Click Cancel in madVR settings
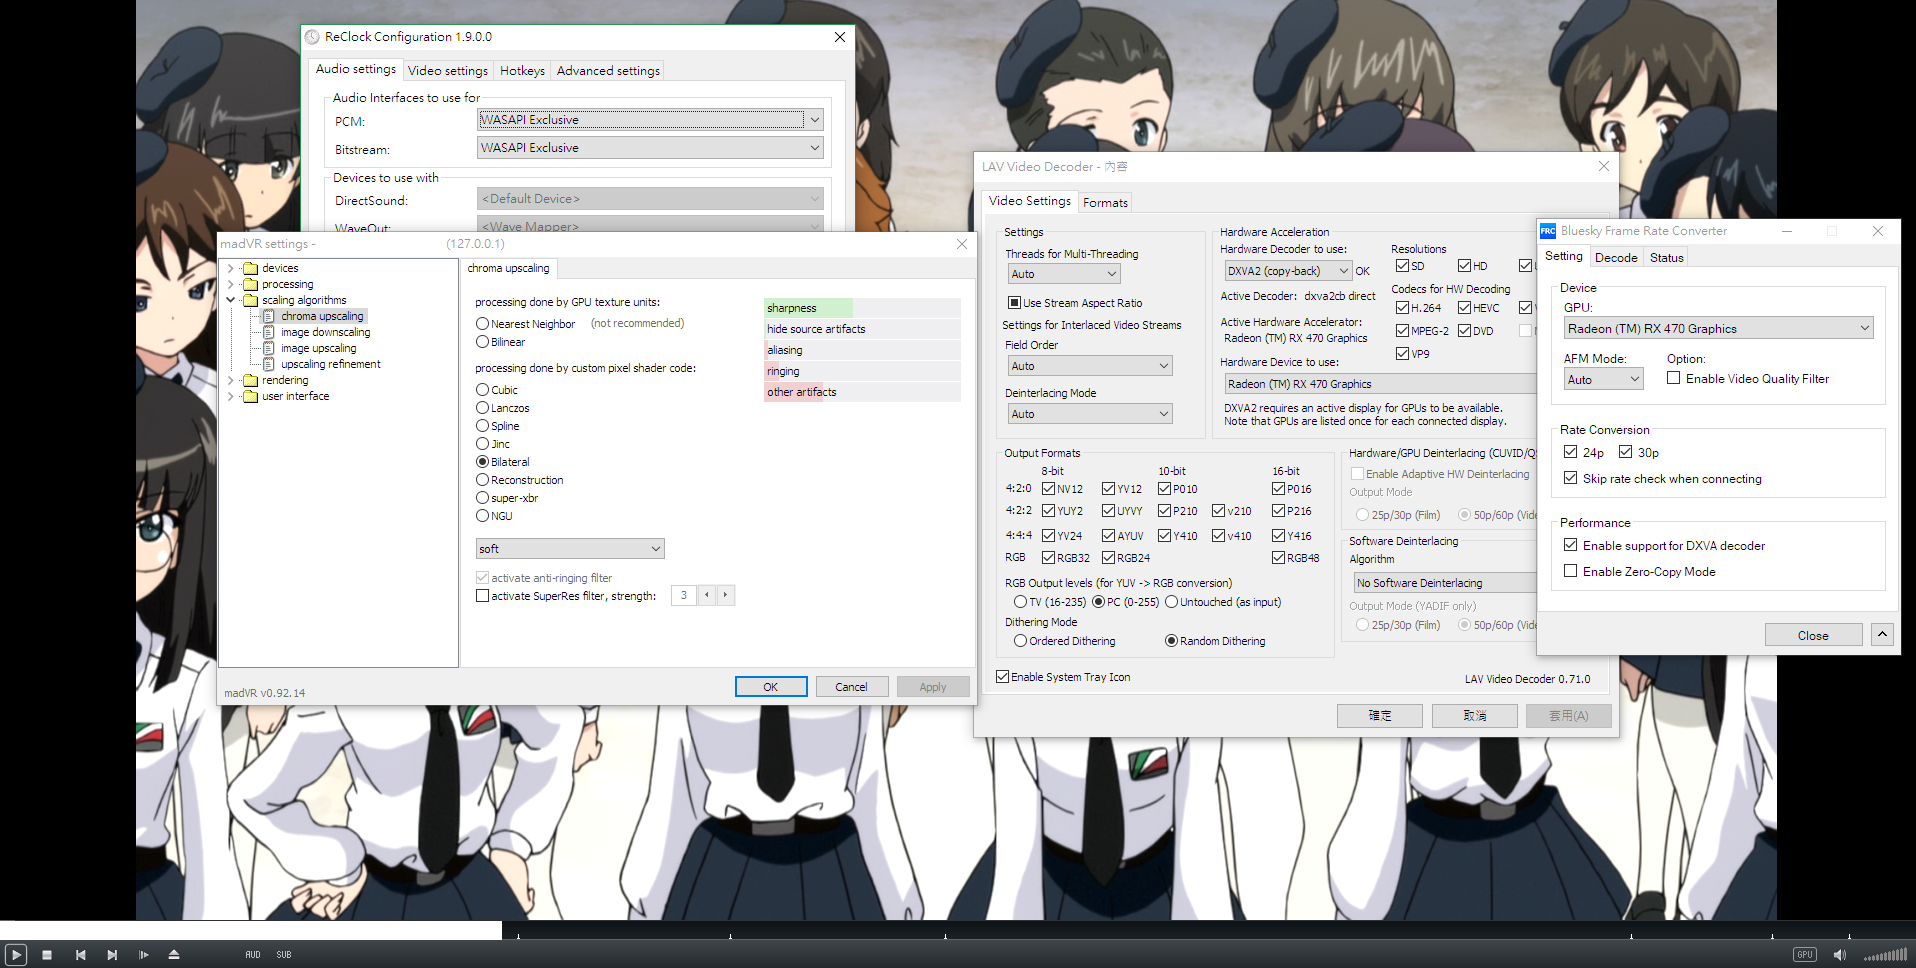 click(x=851, y=687)
